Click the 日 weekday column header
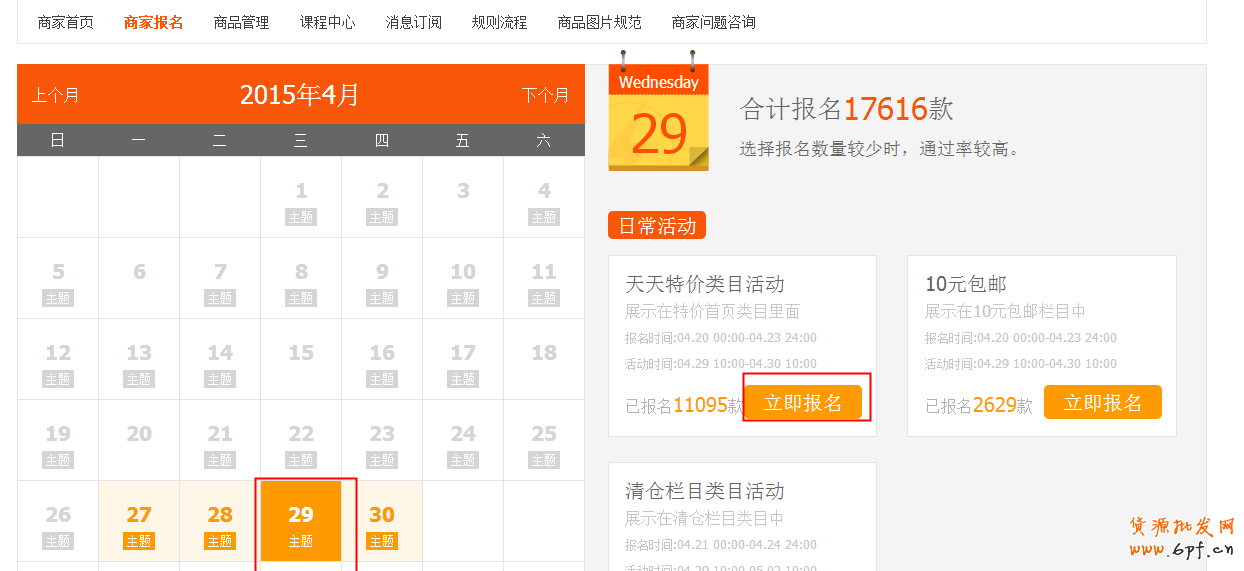 pyautogui.click(x=58, y=140)
